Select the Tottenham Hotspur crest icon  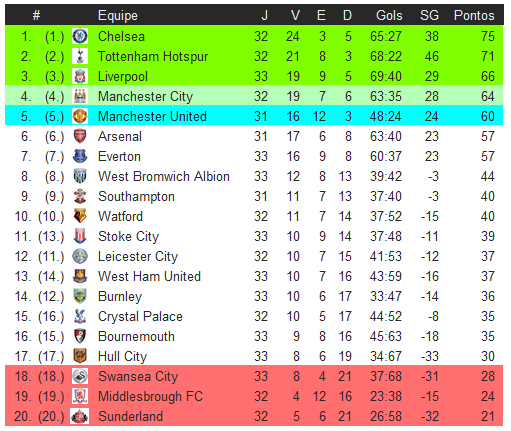pos(80,56)
